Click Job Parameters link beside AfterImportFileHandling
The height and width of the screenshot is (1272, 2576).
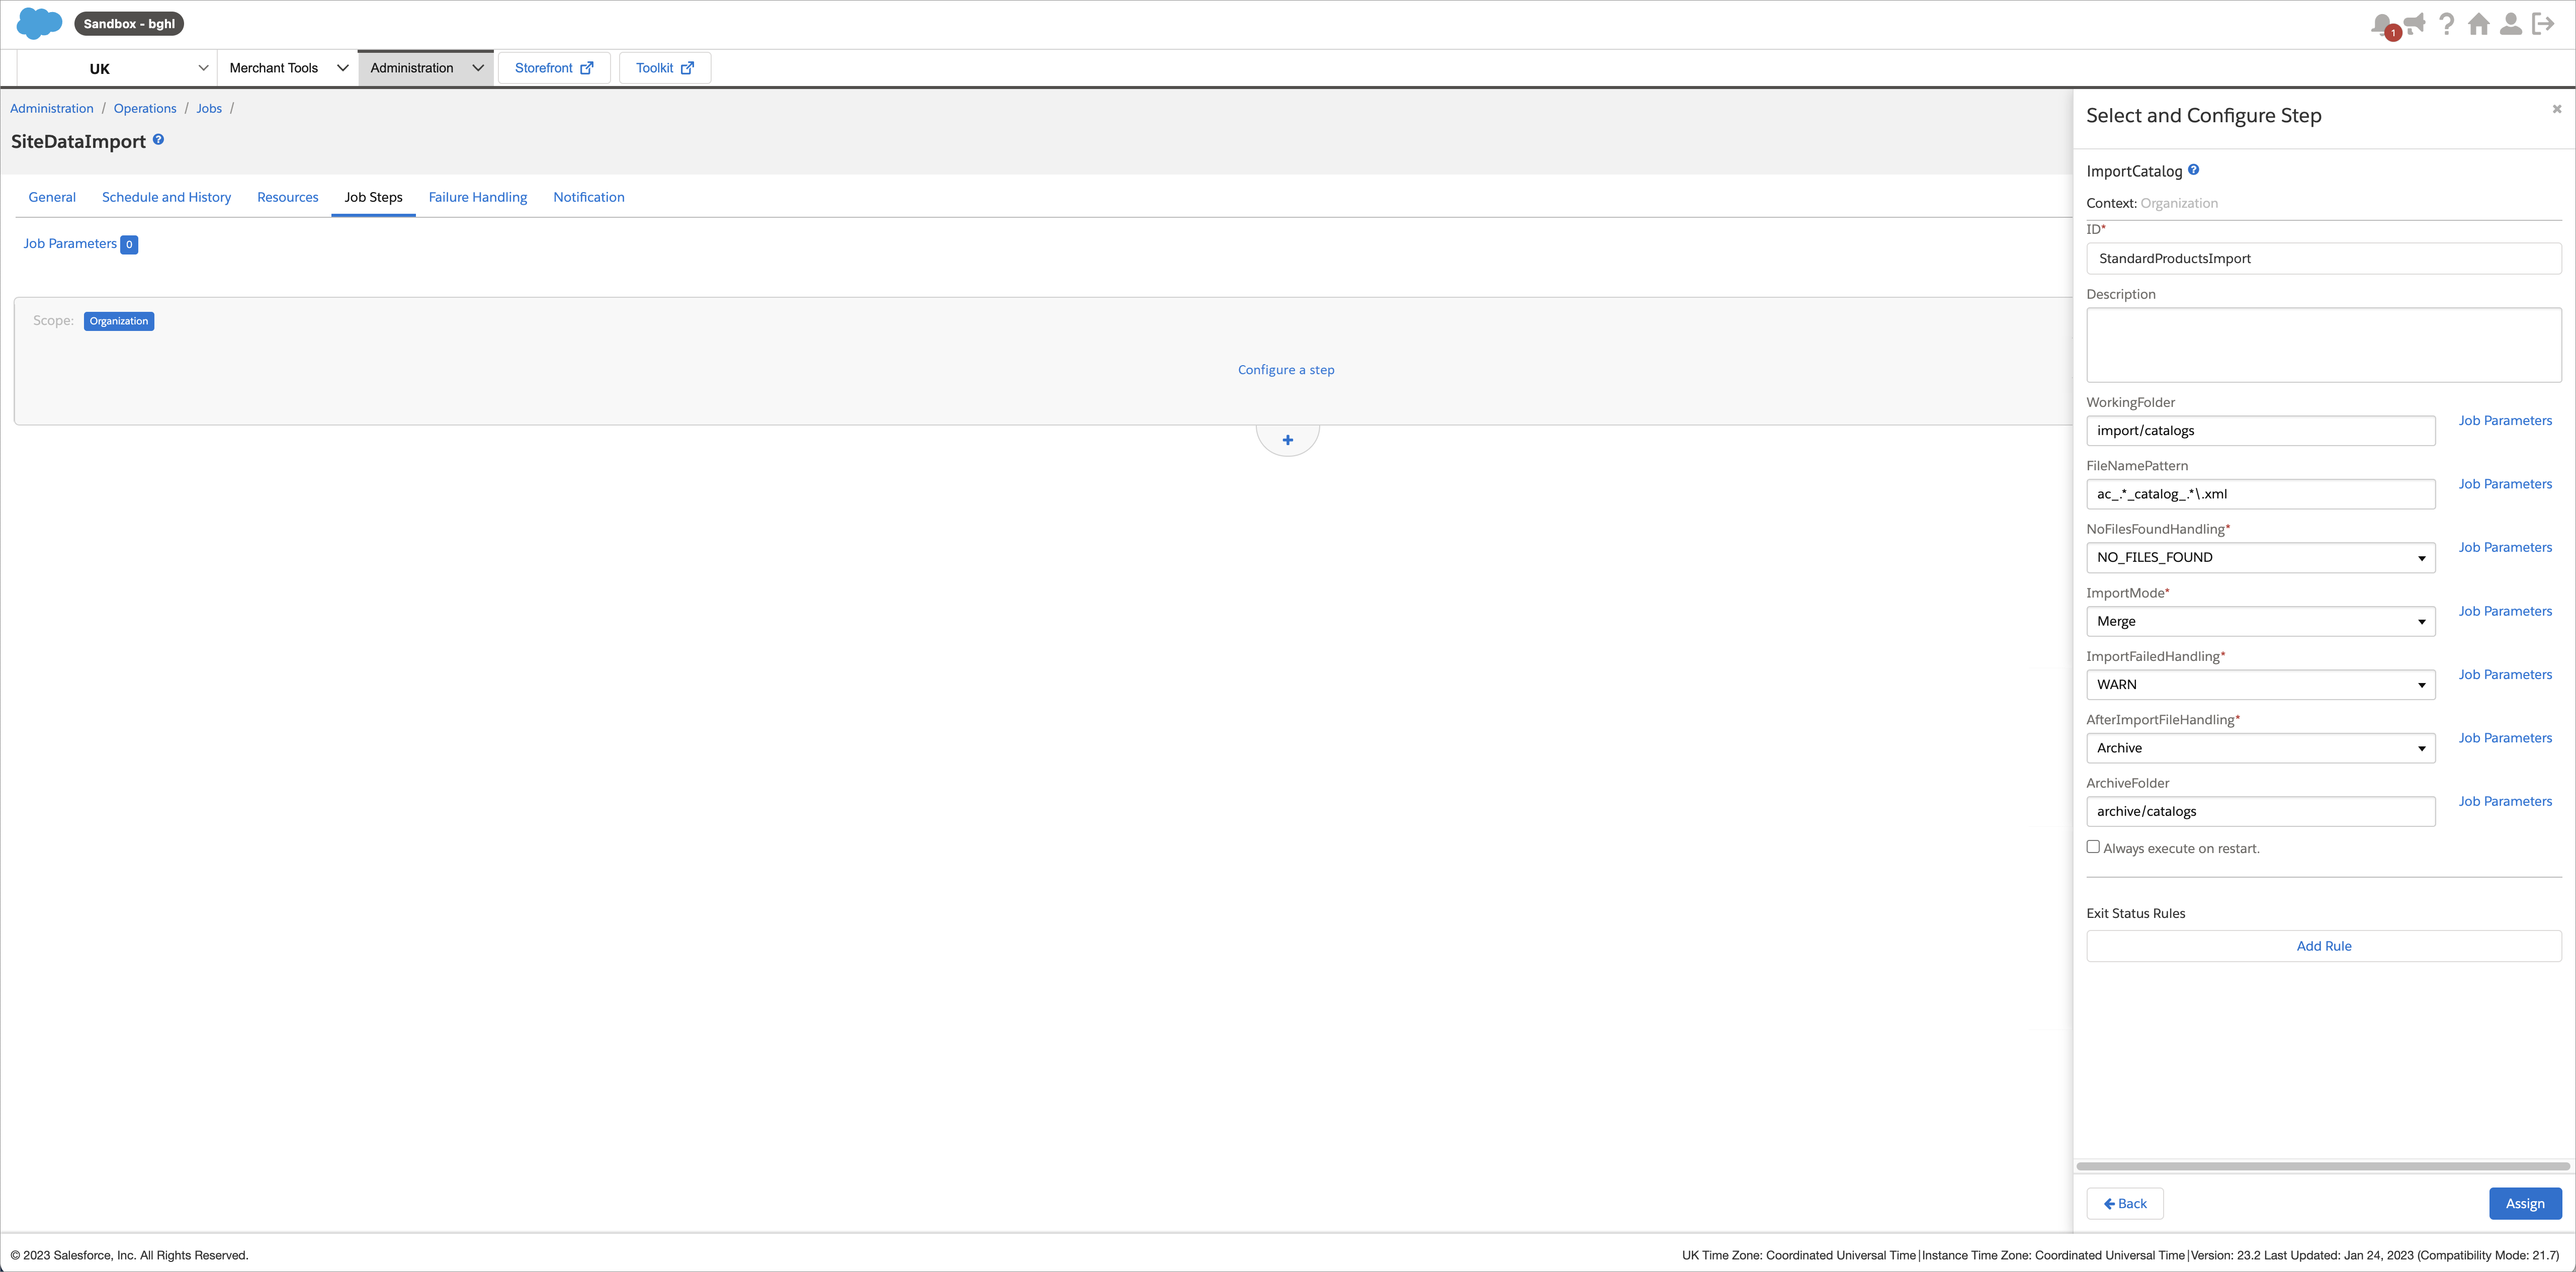coord(2505,738)
